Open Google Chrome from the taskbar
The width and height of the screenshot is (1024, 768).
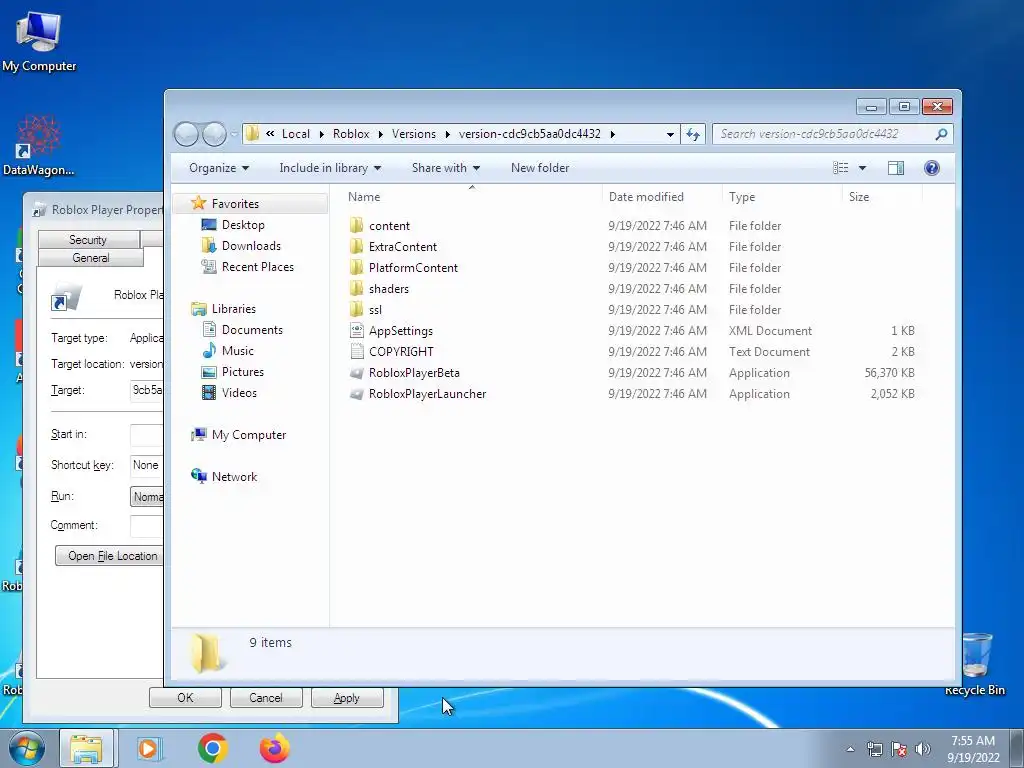[x=213, y=748]
